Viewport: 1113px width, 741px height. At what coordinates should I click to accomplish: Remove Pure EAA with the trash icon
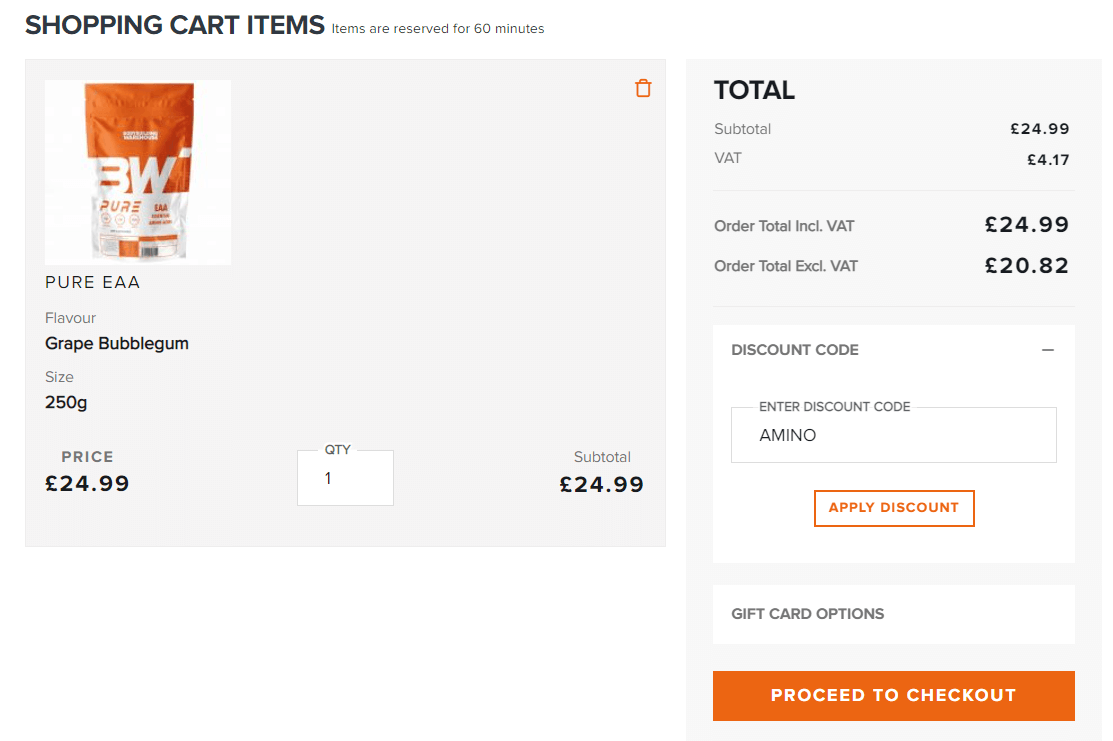[x=643, y=88]
